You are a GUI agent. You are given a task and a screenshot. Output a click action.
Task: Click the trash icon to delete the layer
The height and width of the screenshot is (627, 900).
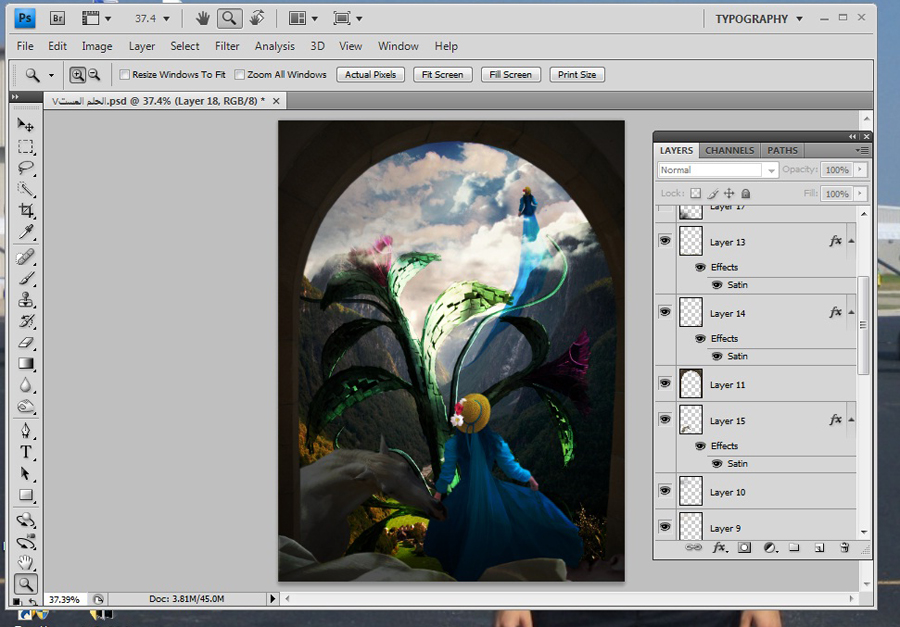pos(844,548)
